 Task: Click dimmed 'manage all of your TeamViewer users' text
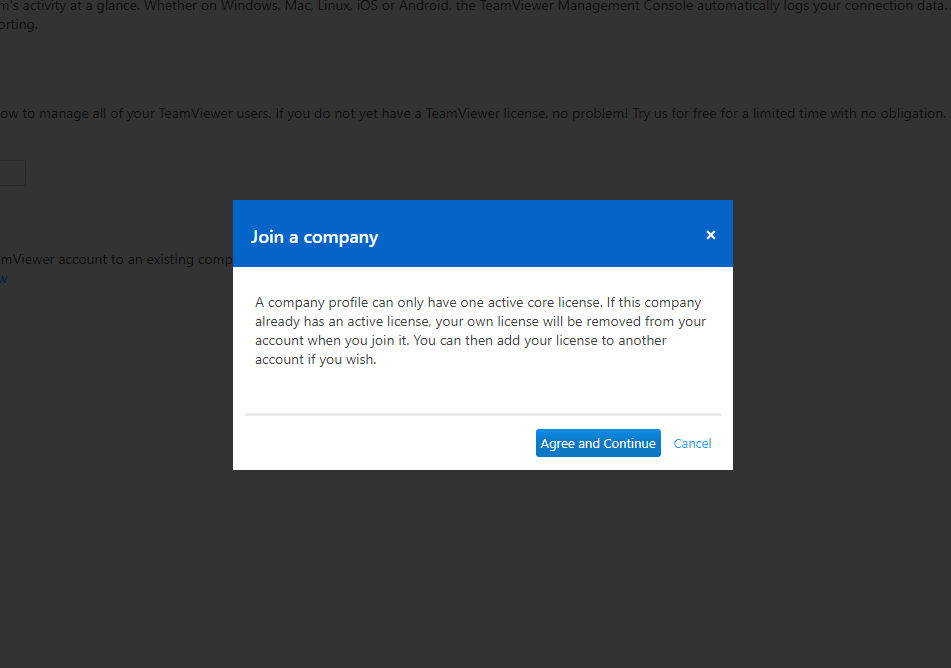click(155, 113)
